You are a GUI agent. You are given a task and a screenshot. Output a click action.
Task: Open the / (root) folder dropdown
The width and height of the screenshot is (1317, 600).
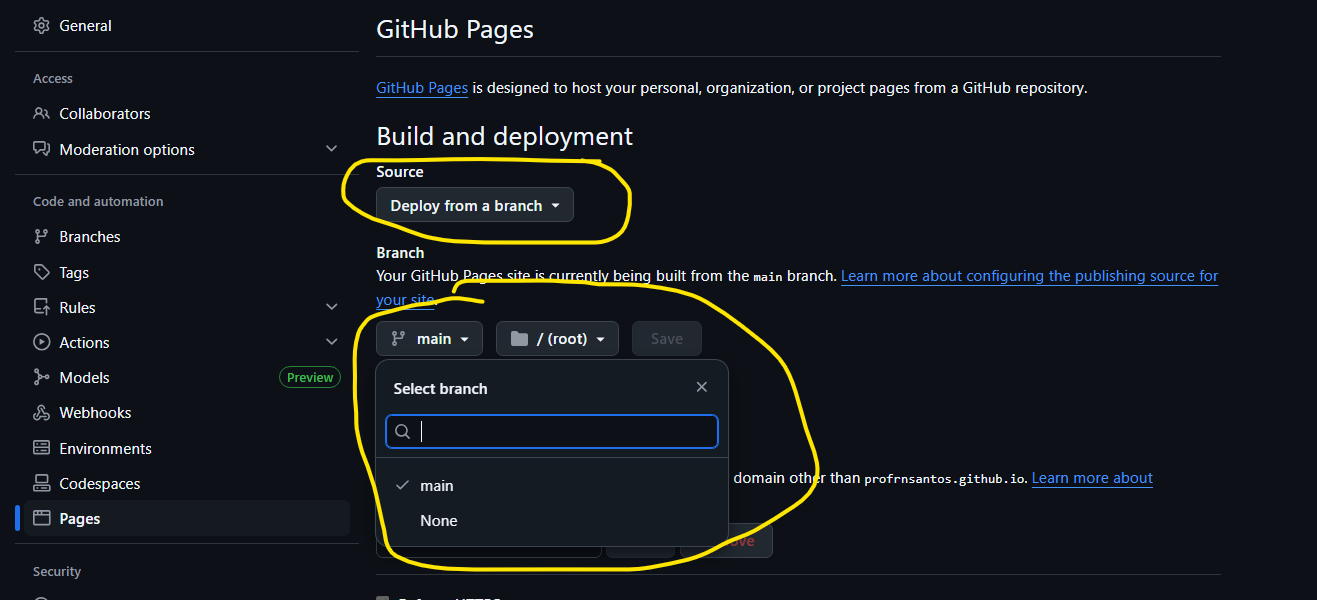coord(557,339)
